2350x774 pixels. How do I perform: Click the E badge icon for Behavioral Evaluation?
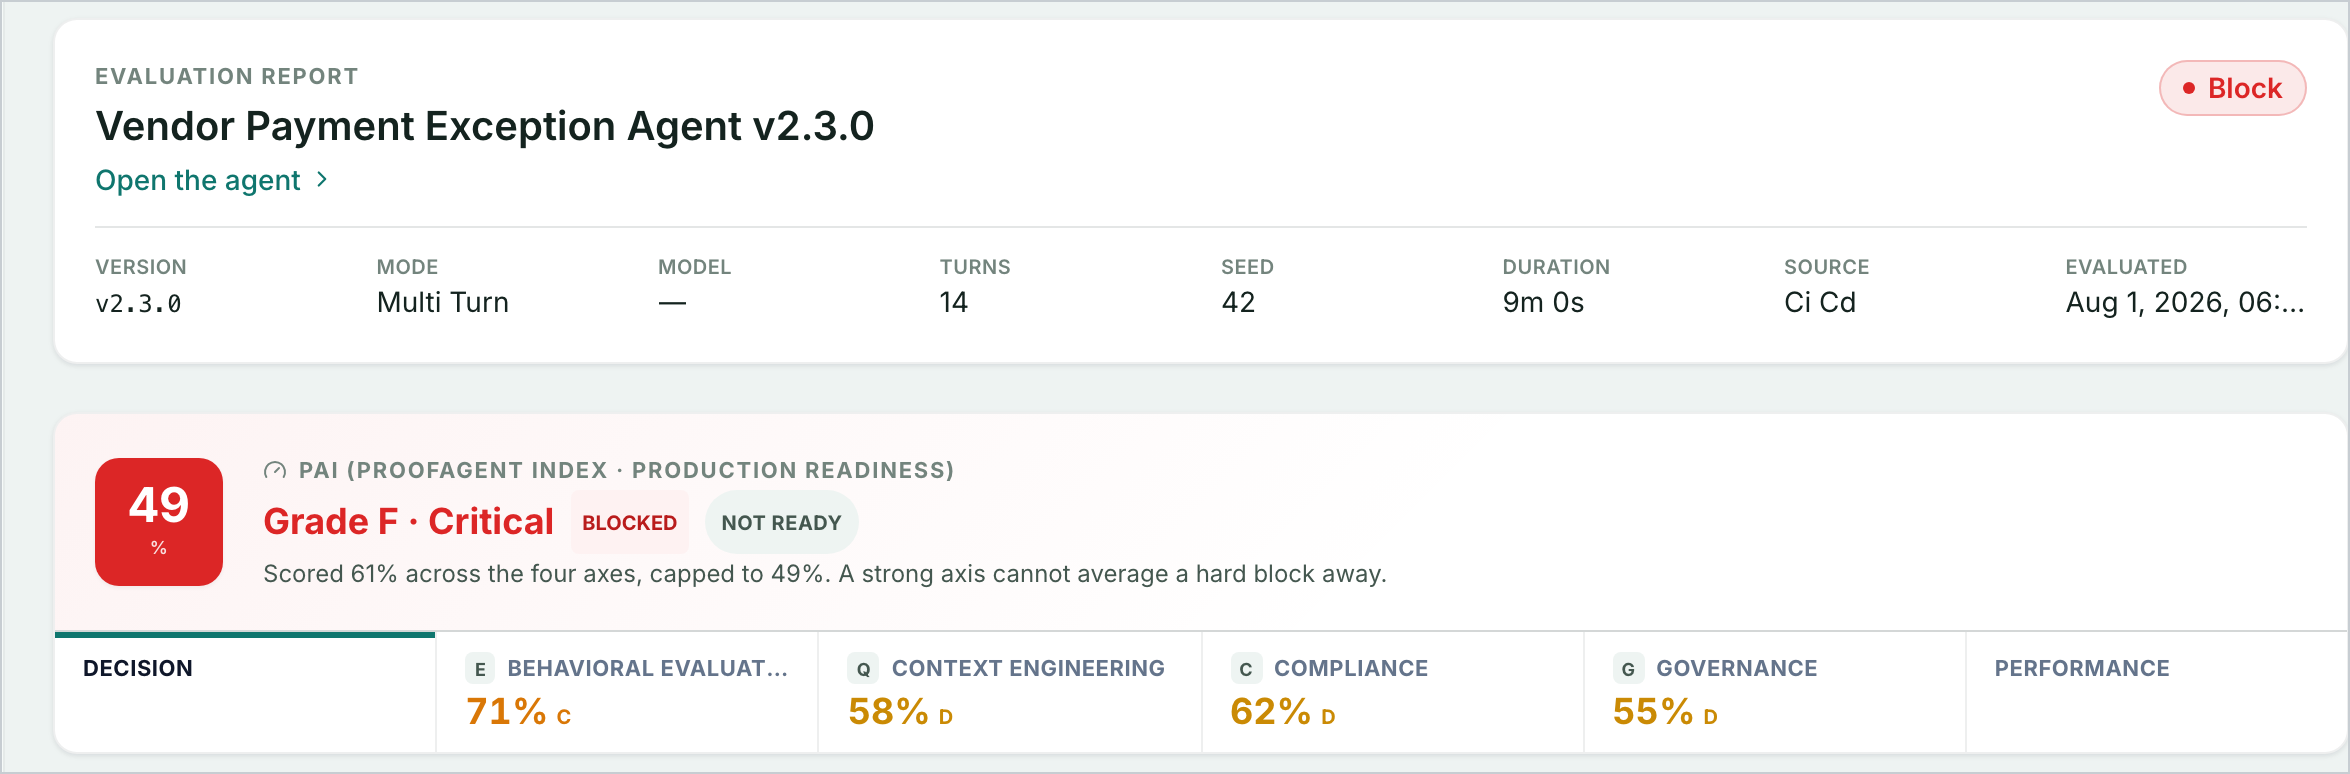click(x=480, y=669)
